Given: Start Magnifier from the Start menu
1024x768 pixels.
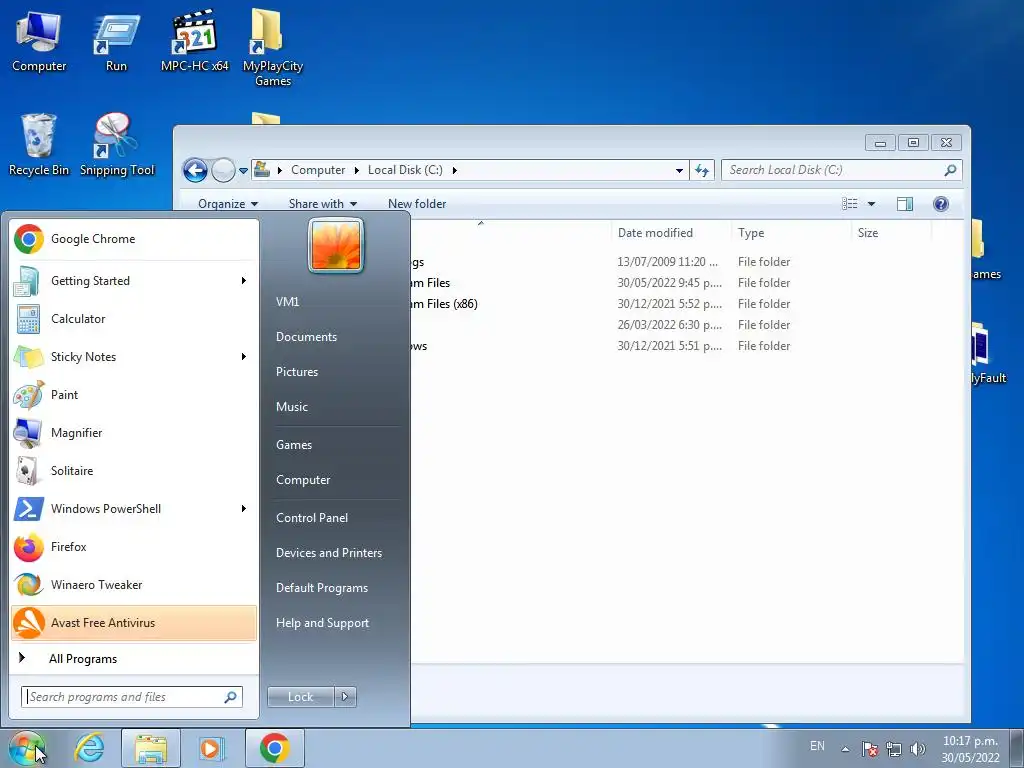Looking at the screenshot, I should (134, 433).
